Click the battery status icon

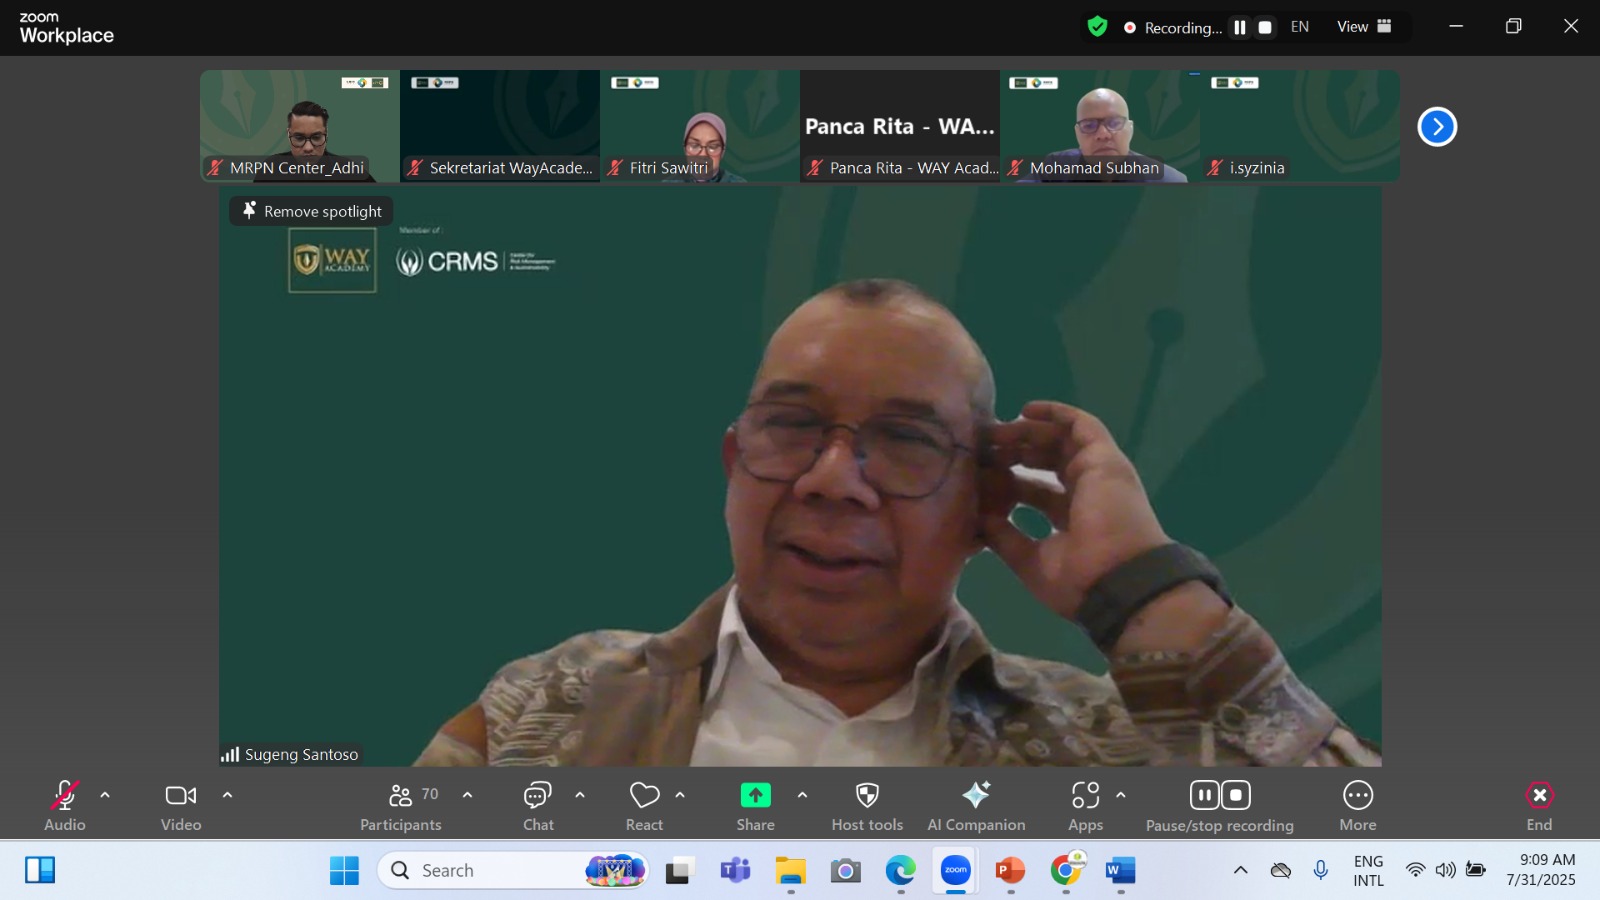pyautogui.click(x=1476, y=870)
